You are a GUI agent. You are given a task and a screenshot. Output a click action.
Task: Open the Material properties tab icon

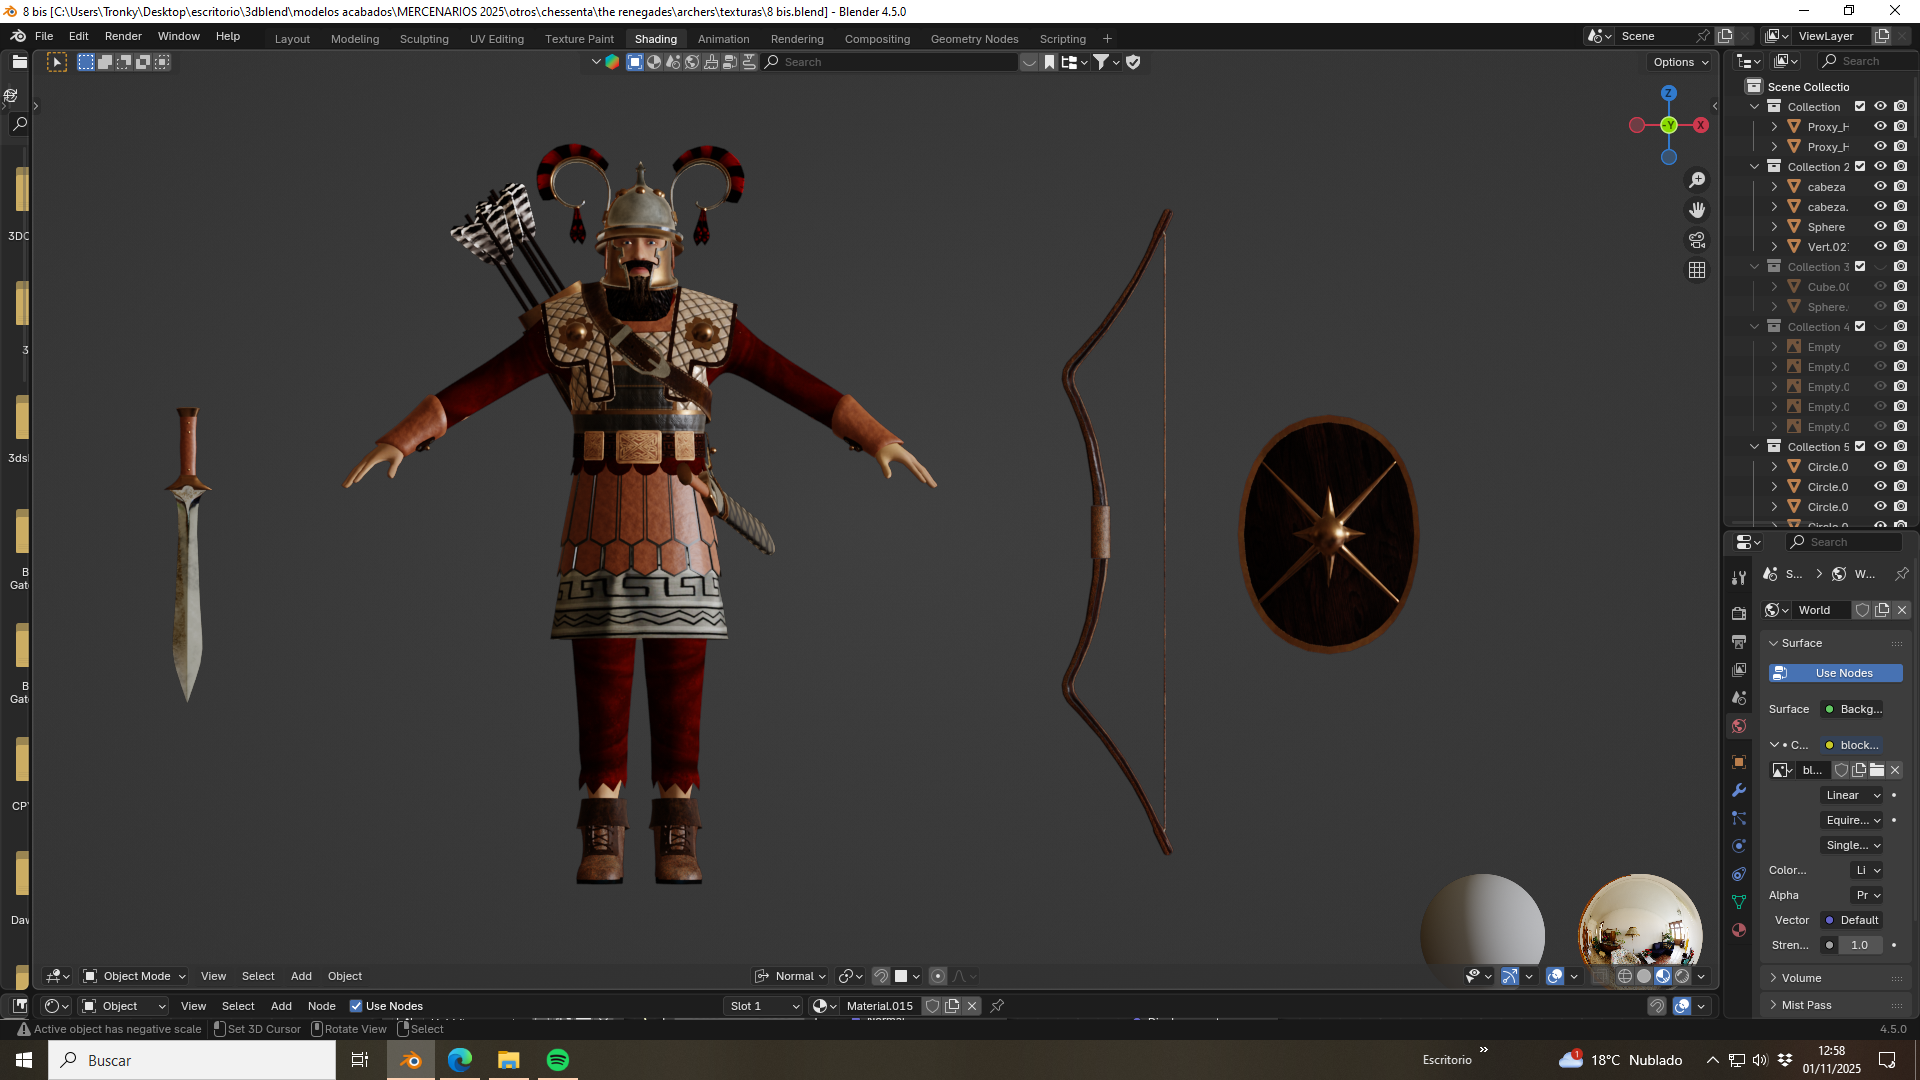1739,930
